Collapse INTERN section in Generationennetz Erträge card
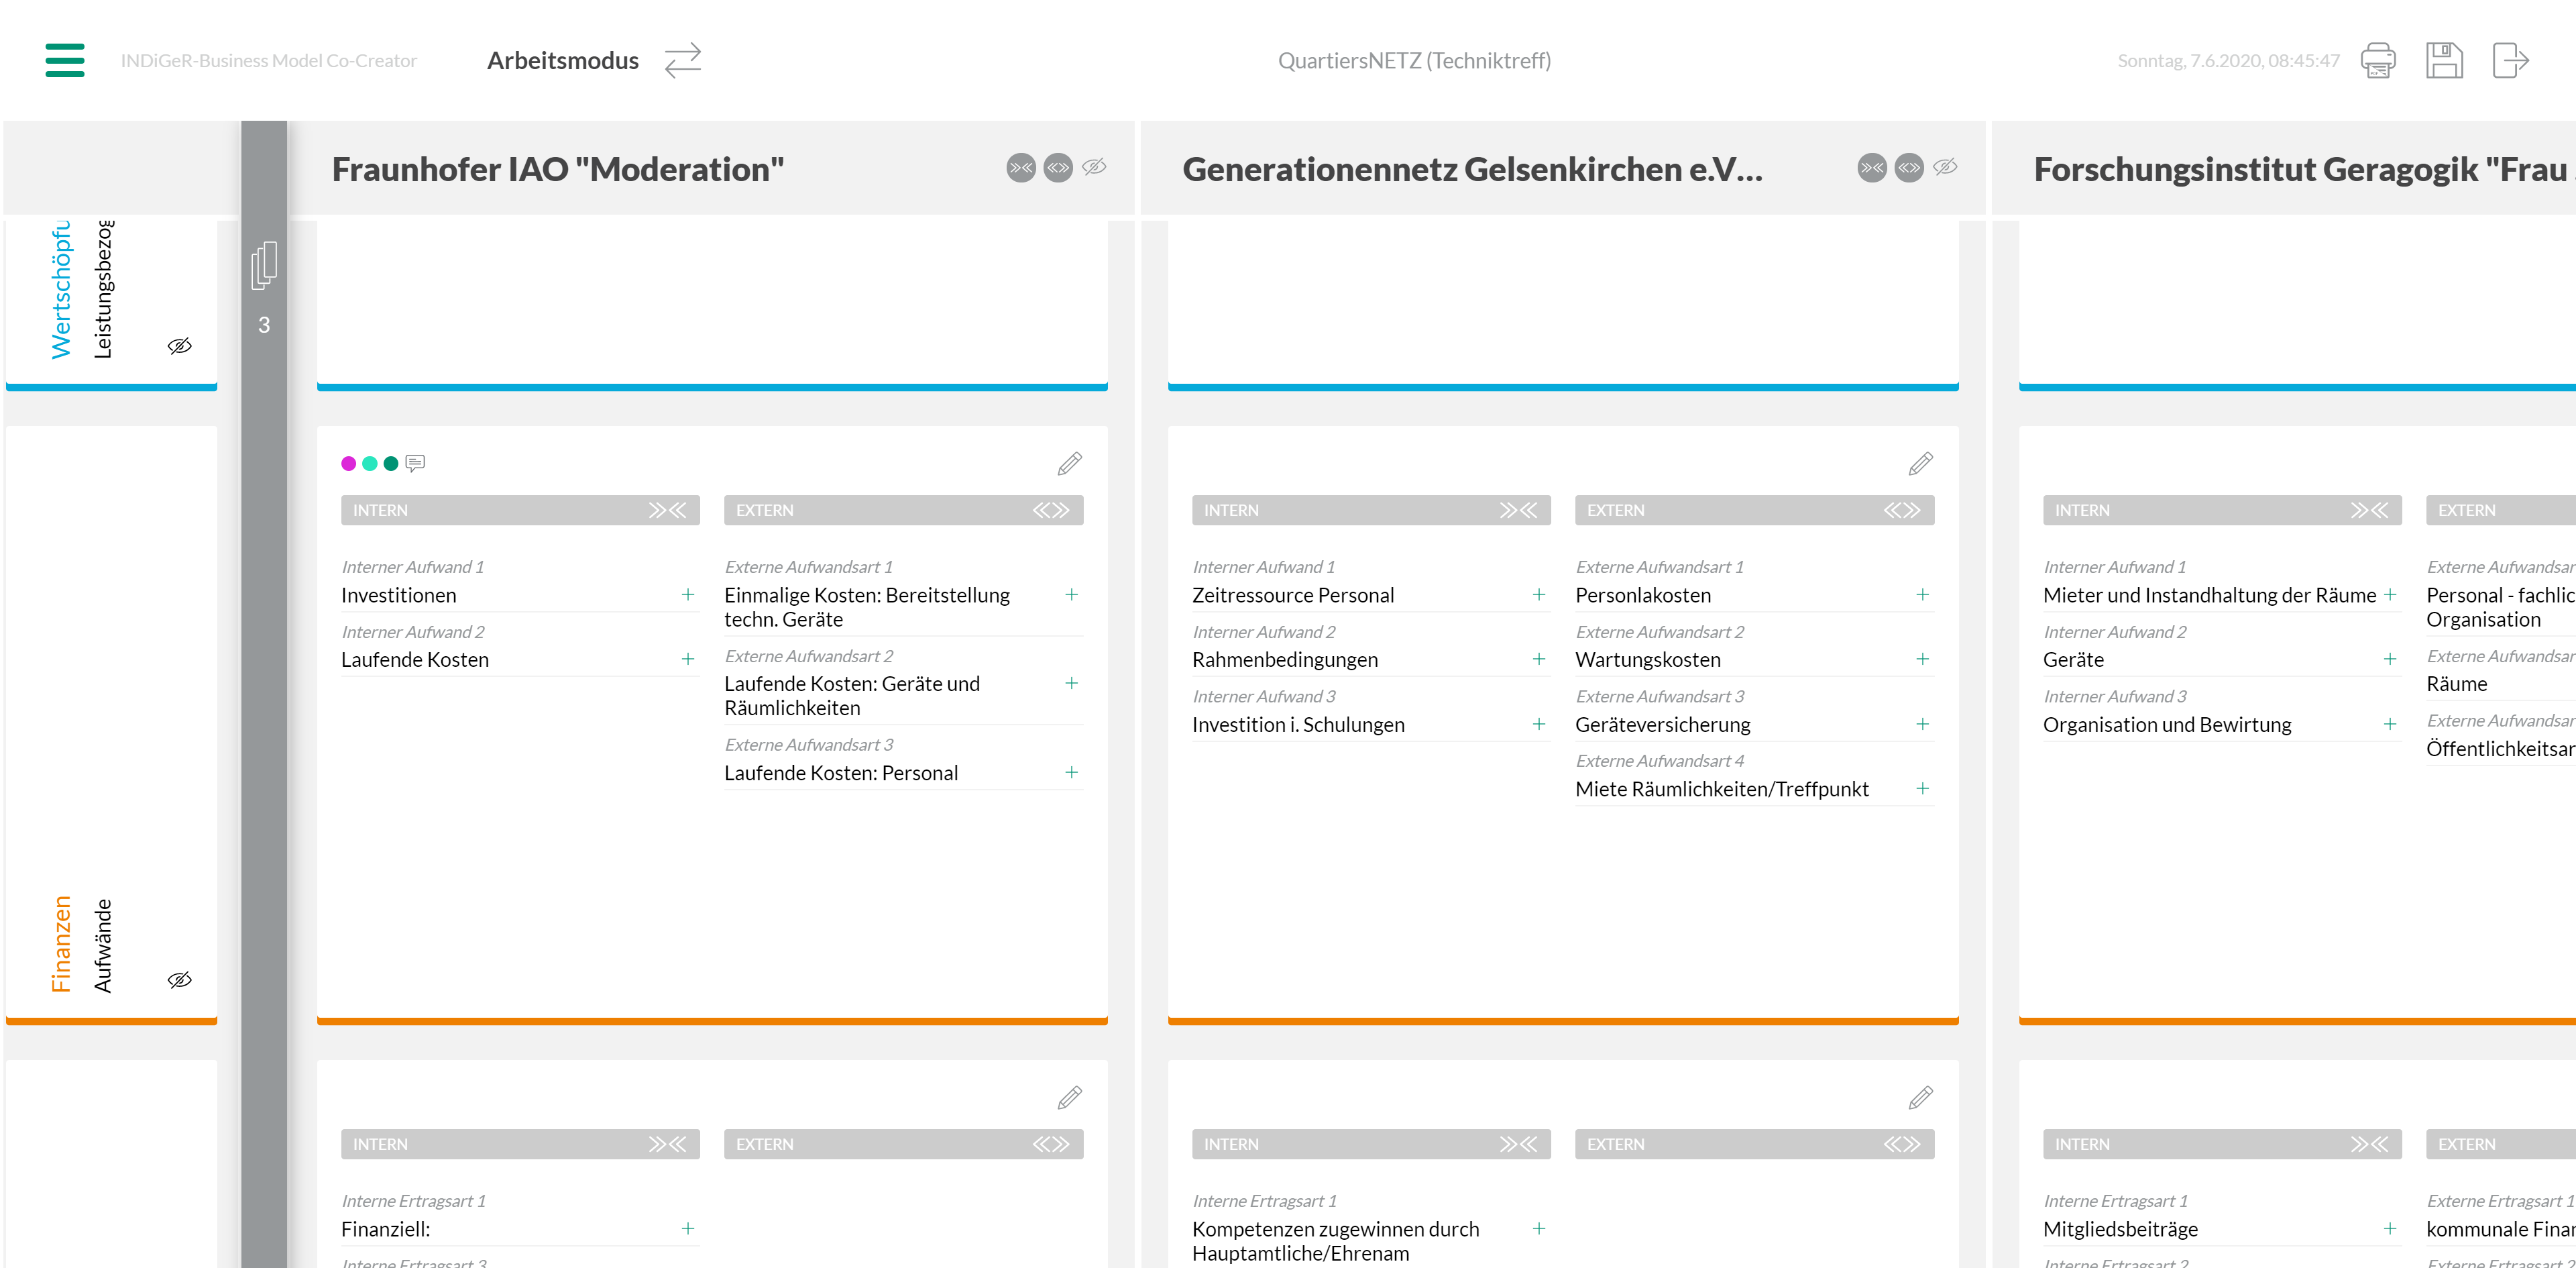 point(1518,1144)
